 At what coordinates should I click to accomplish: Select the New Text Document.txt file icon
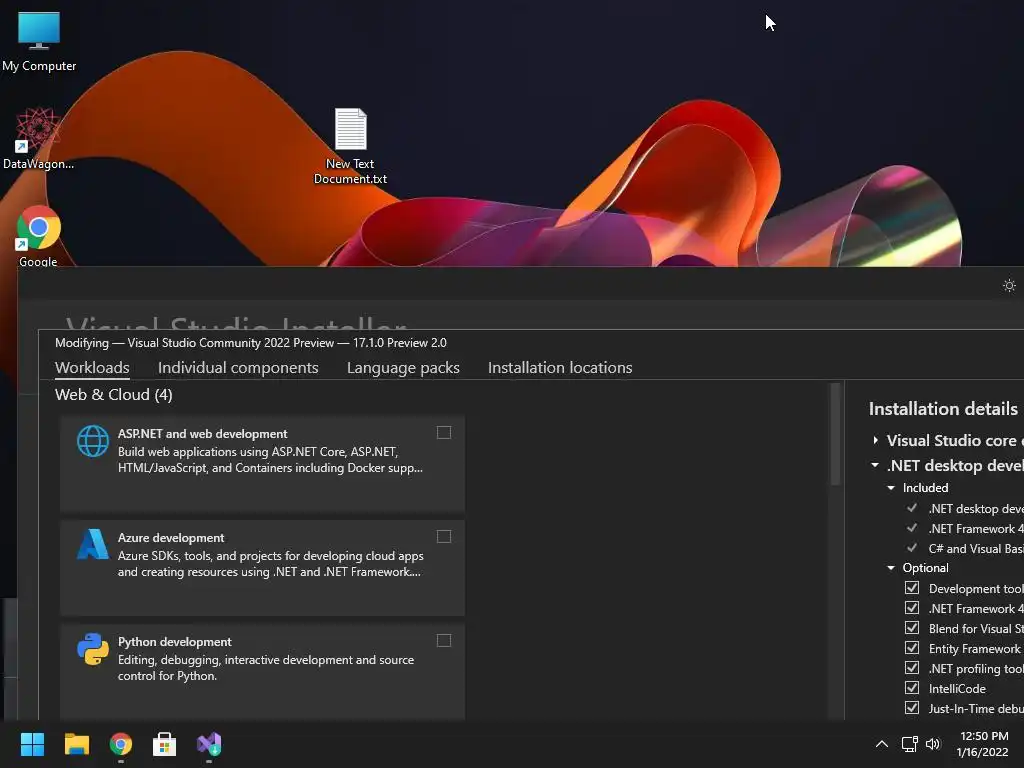tap(351, 146)
